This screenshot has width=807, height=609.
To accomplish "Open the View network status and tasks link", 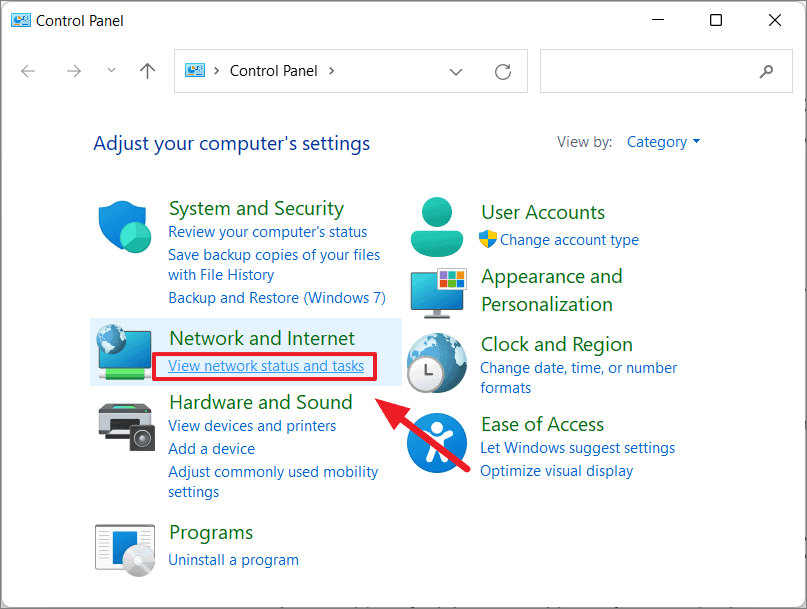I will point(264,366).
